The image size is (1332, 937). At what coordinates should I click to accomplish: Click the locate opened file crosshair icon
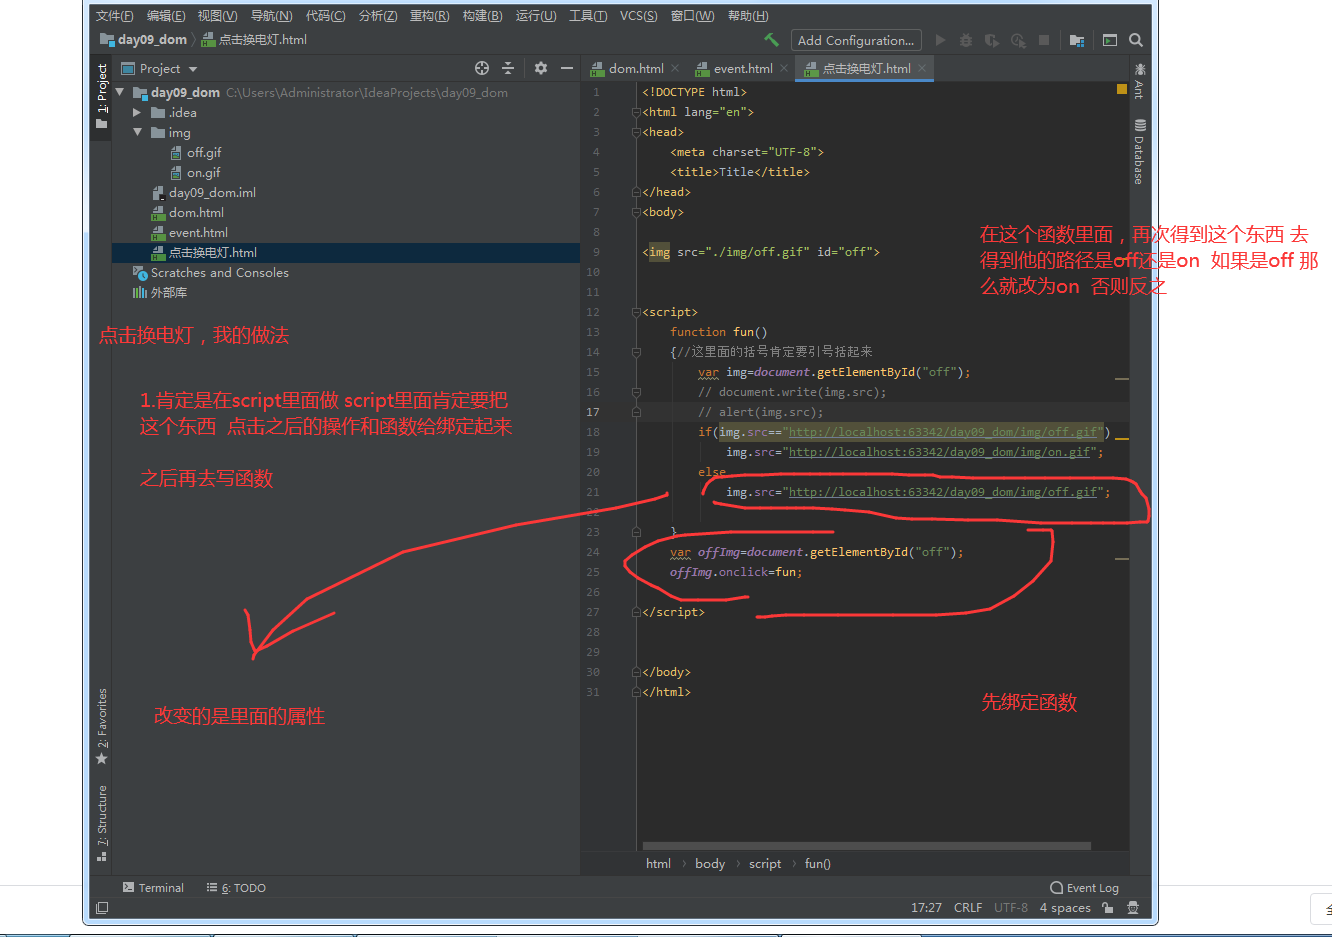pos(482,68)
